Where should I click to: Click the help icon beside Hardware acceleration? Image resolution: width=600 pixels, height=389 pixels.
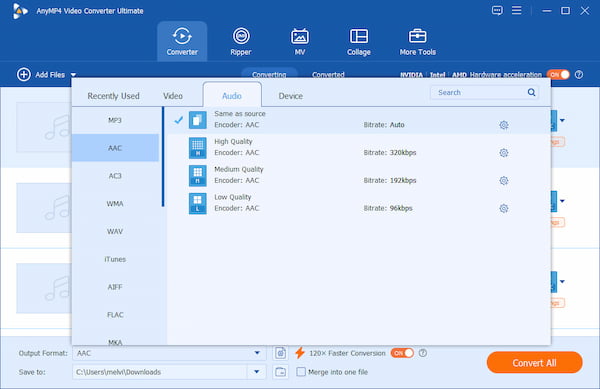pyautogui.click(x=579, y=75)
